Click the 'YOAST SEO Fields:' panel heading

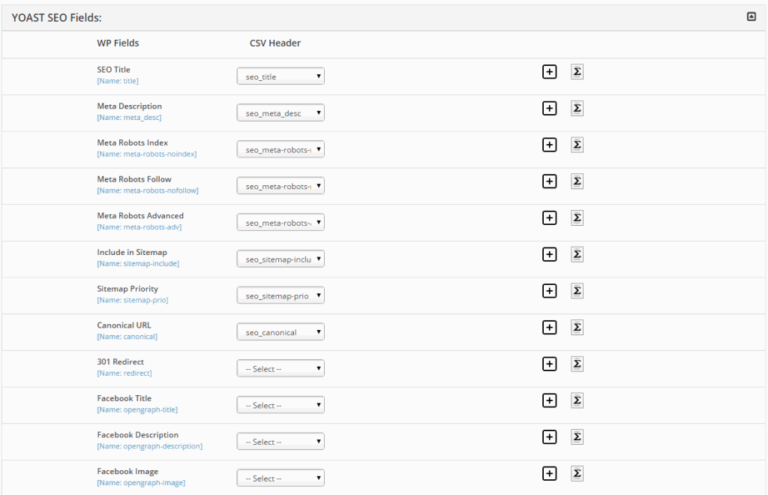tap(56, 18)
